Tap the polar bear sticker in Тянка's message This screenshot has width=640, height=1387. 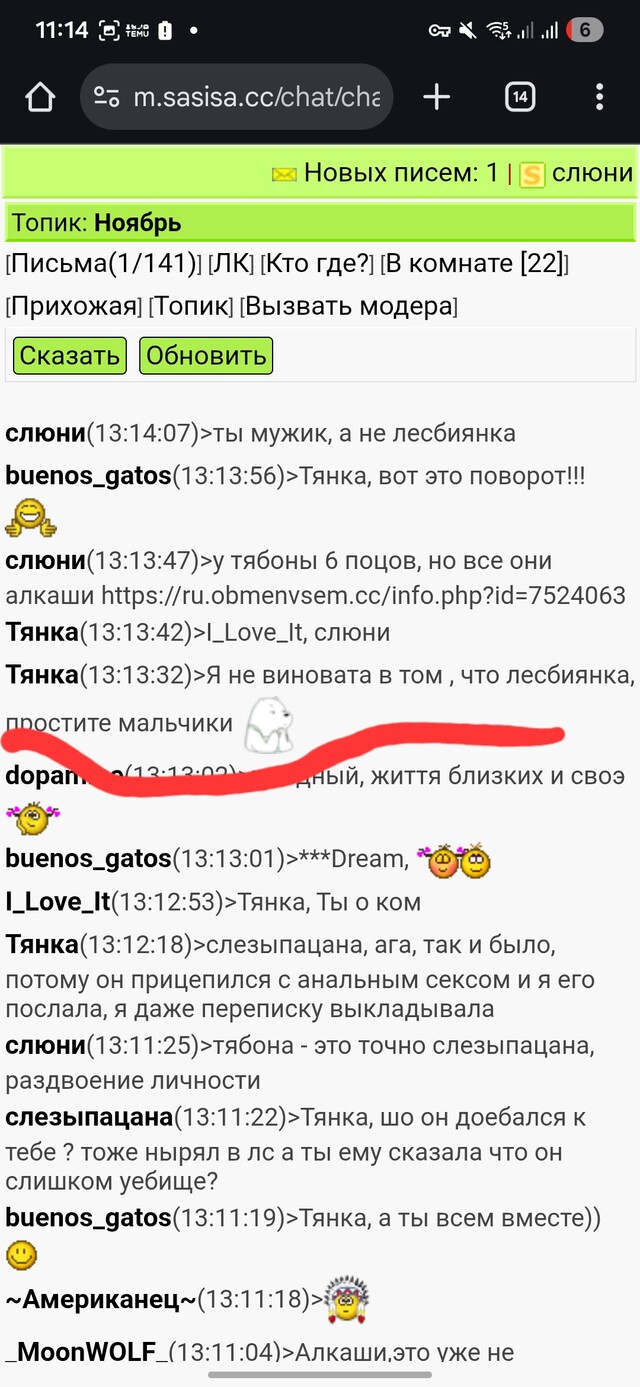(x=269, y=725)
